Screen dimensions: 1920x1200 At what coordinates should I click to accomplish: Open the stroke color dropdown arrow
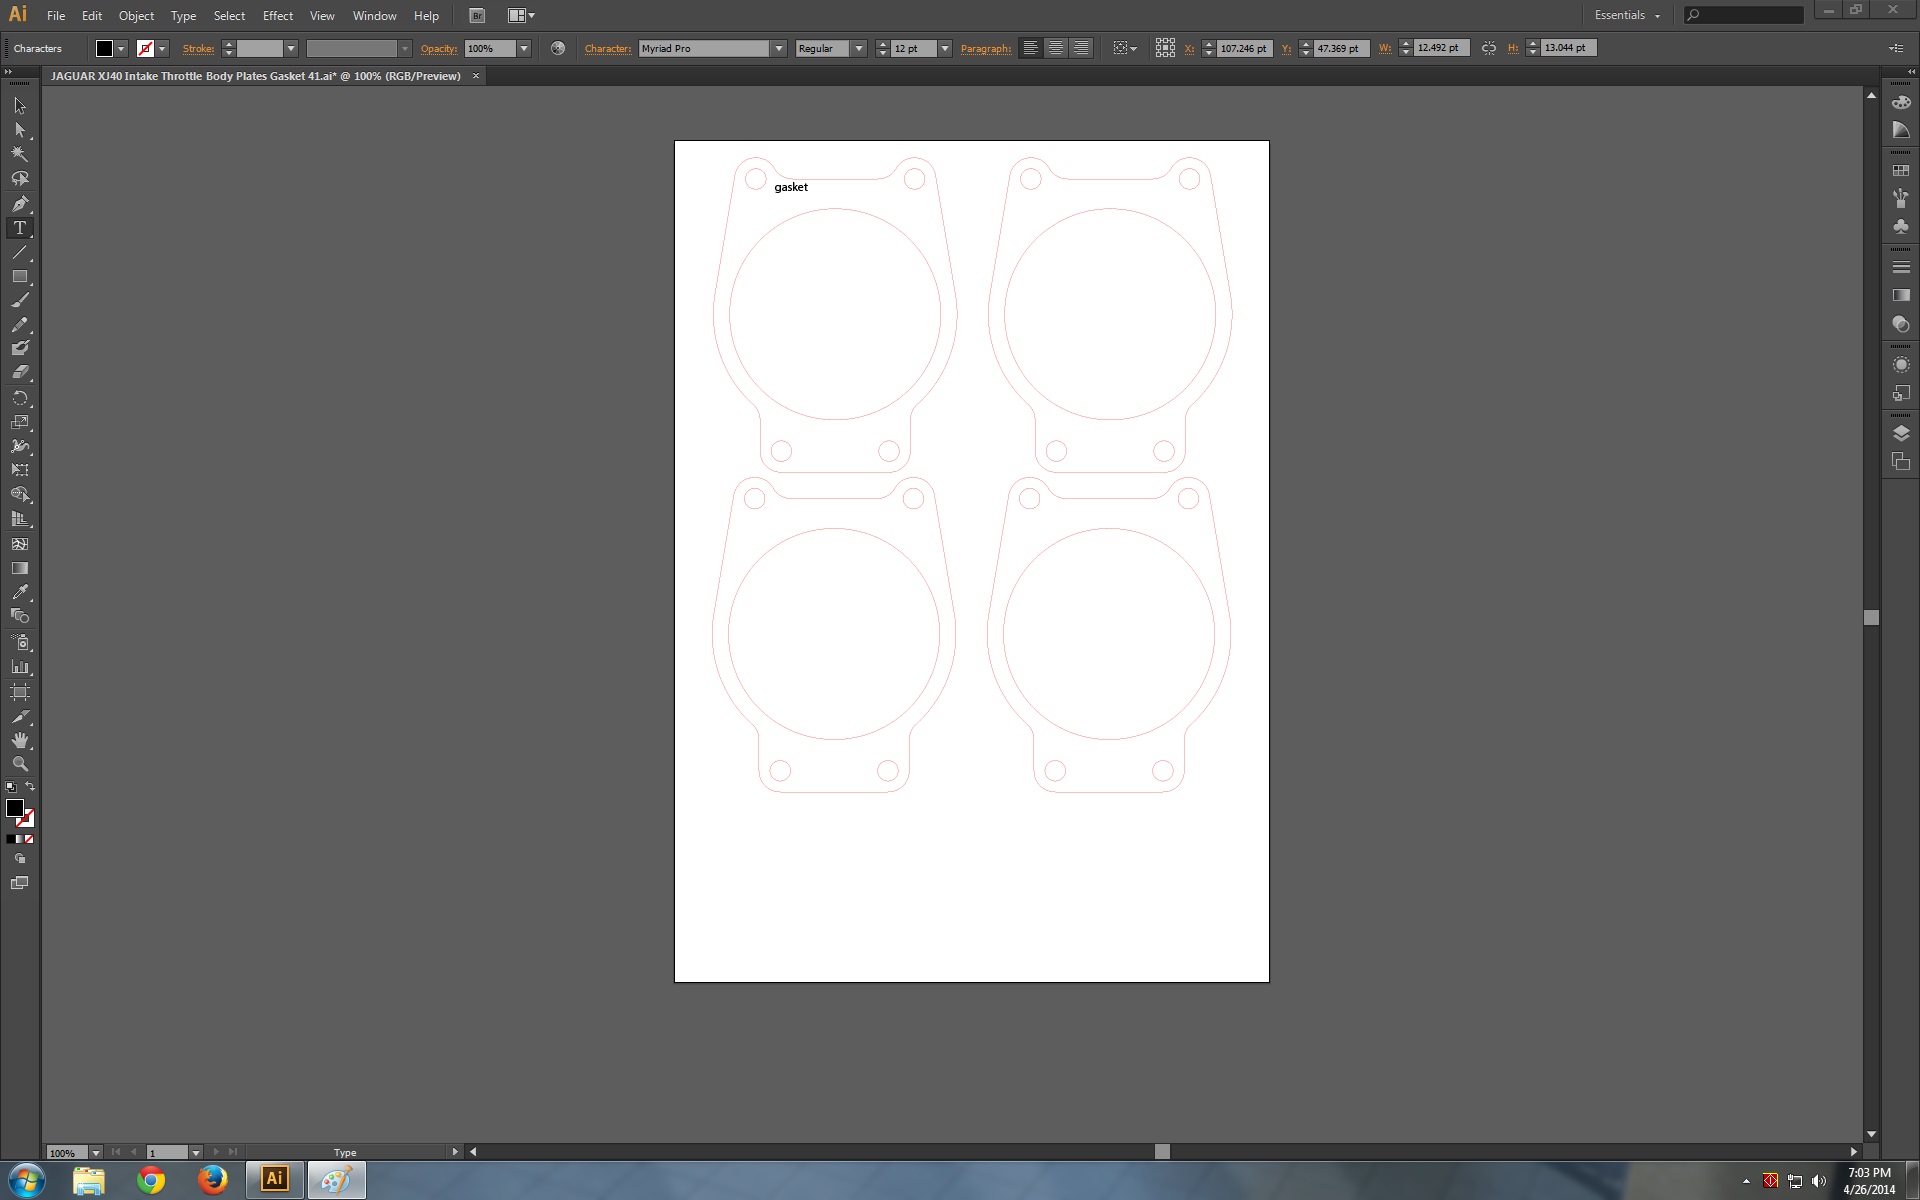tap(162, 48)
